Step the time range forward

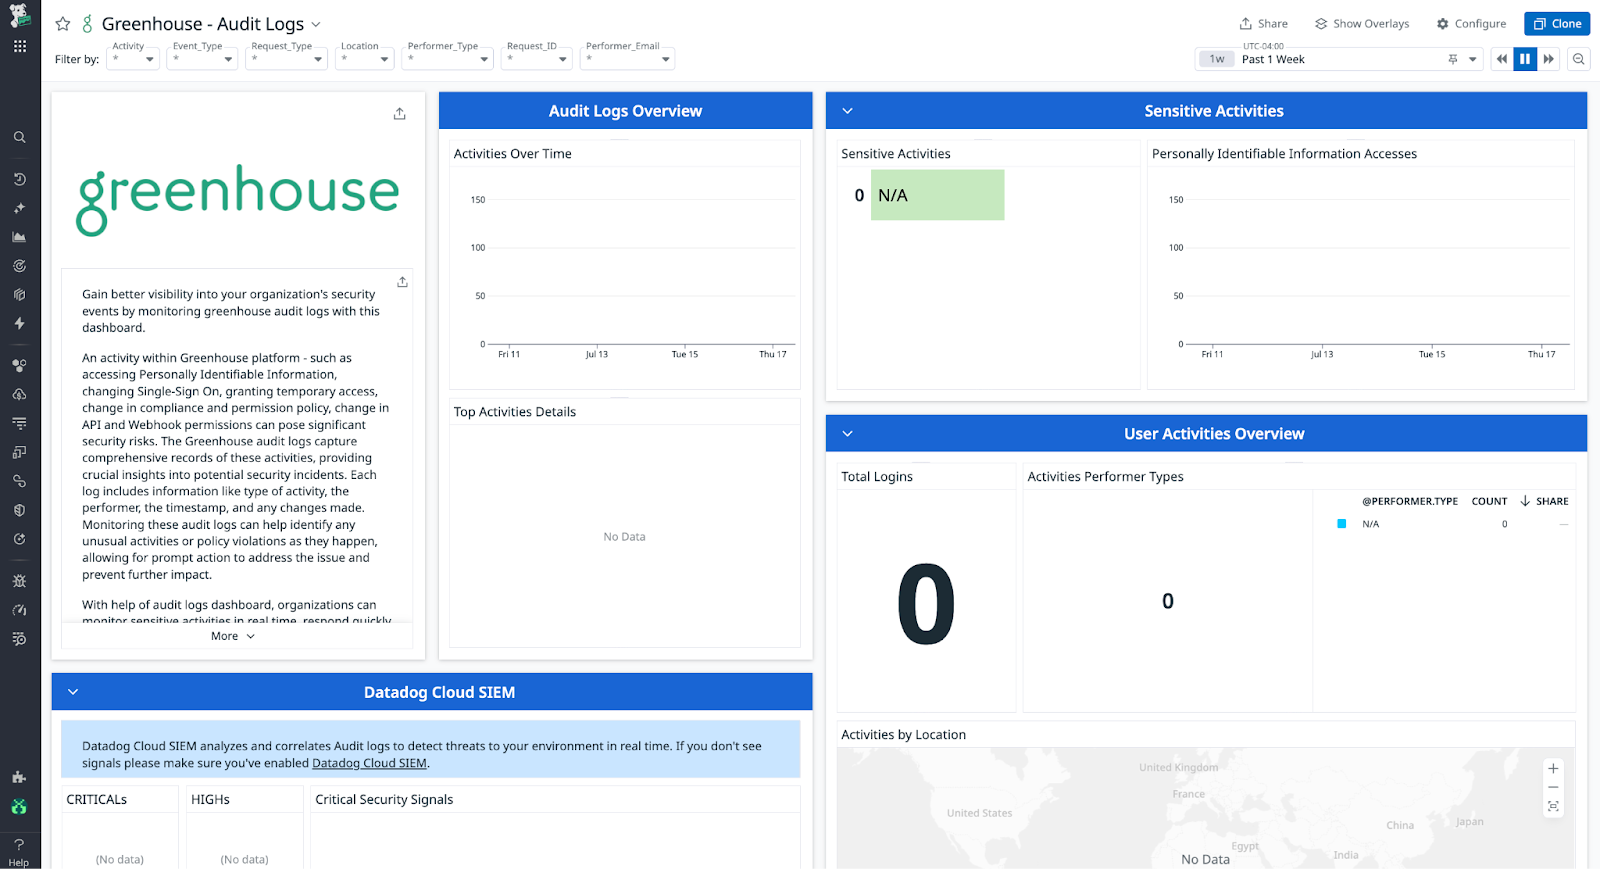[1549, 59]
